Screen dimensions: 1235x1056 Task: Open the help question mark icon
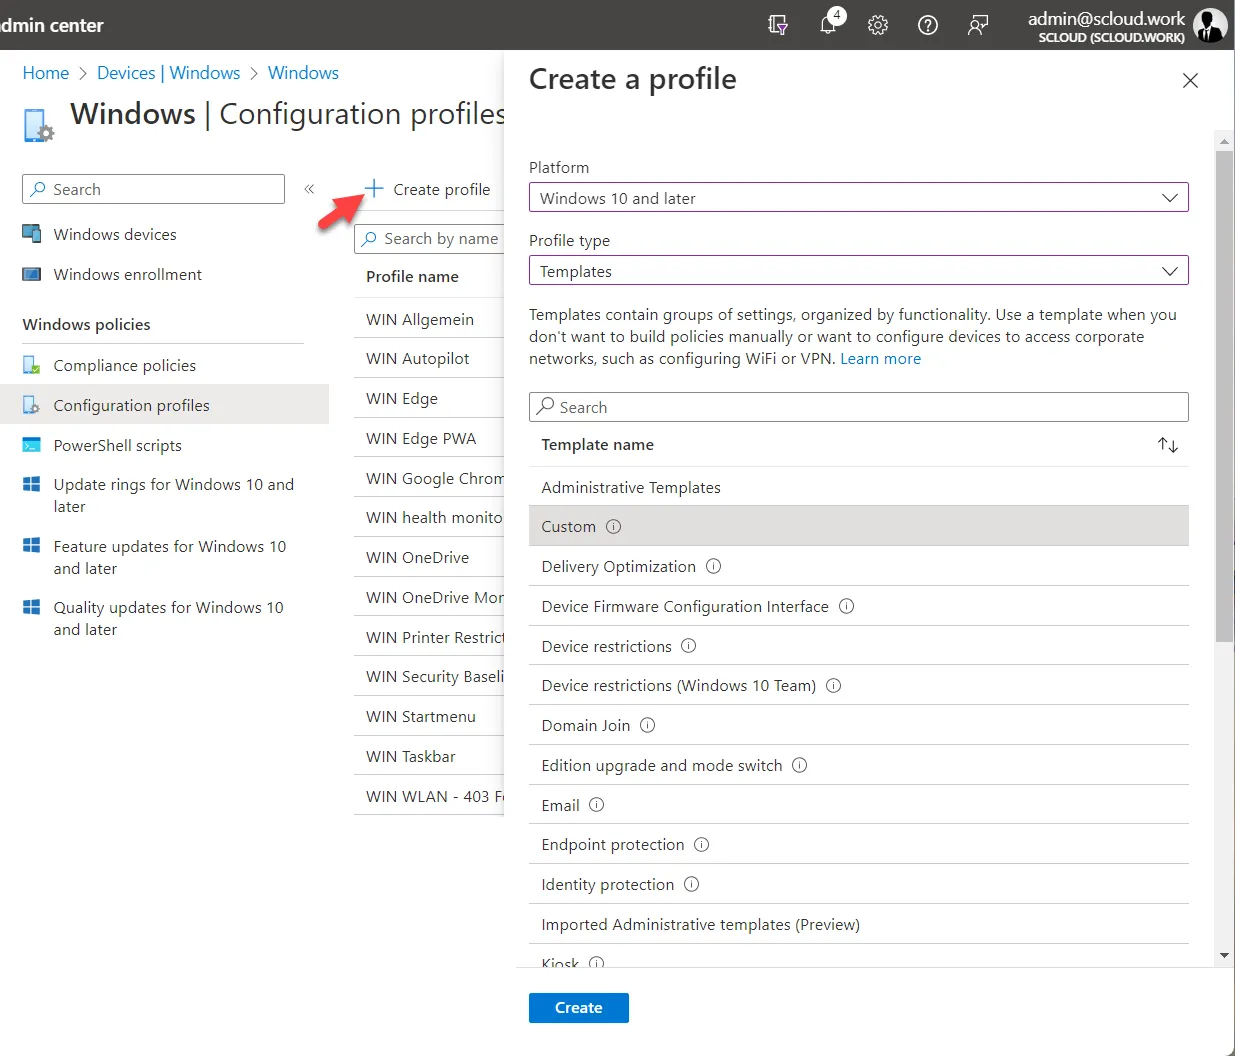[x=928, y=25]
